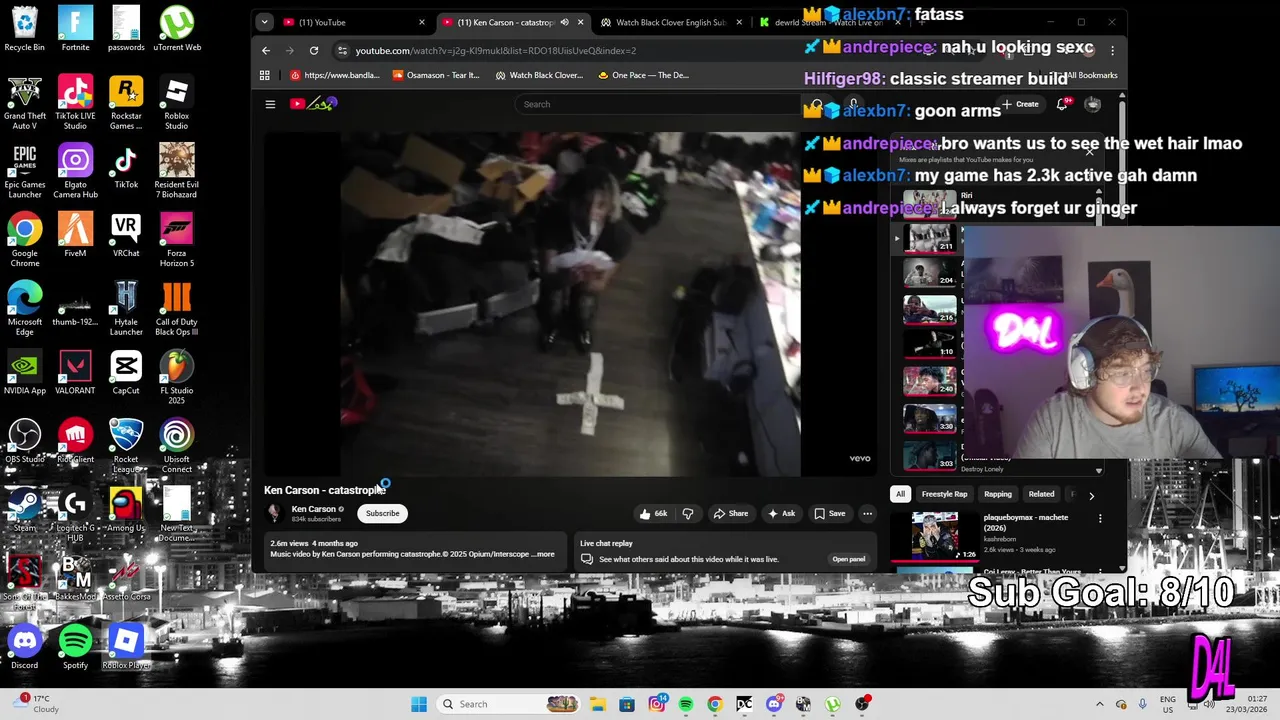Open the passwords text file icon

click(126, 28)
